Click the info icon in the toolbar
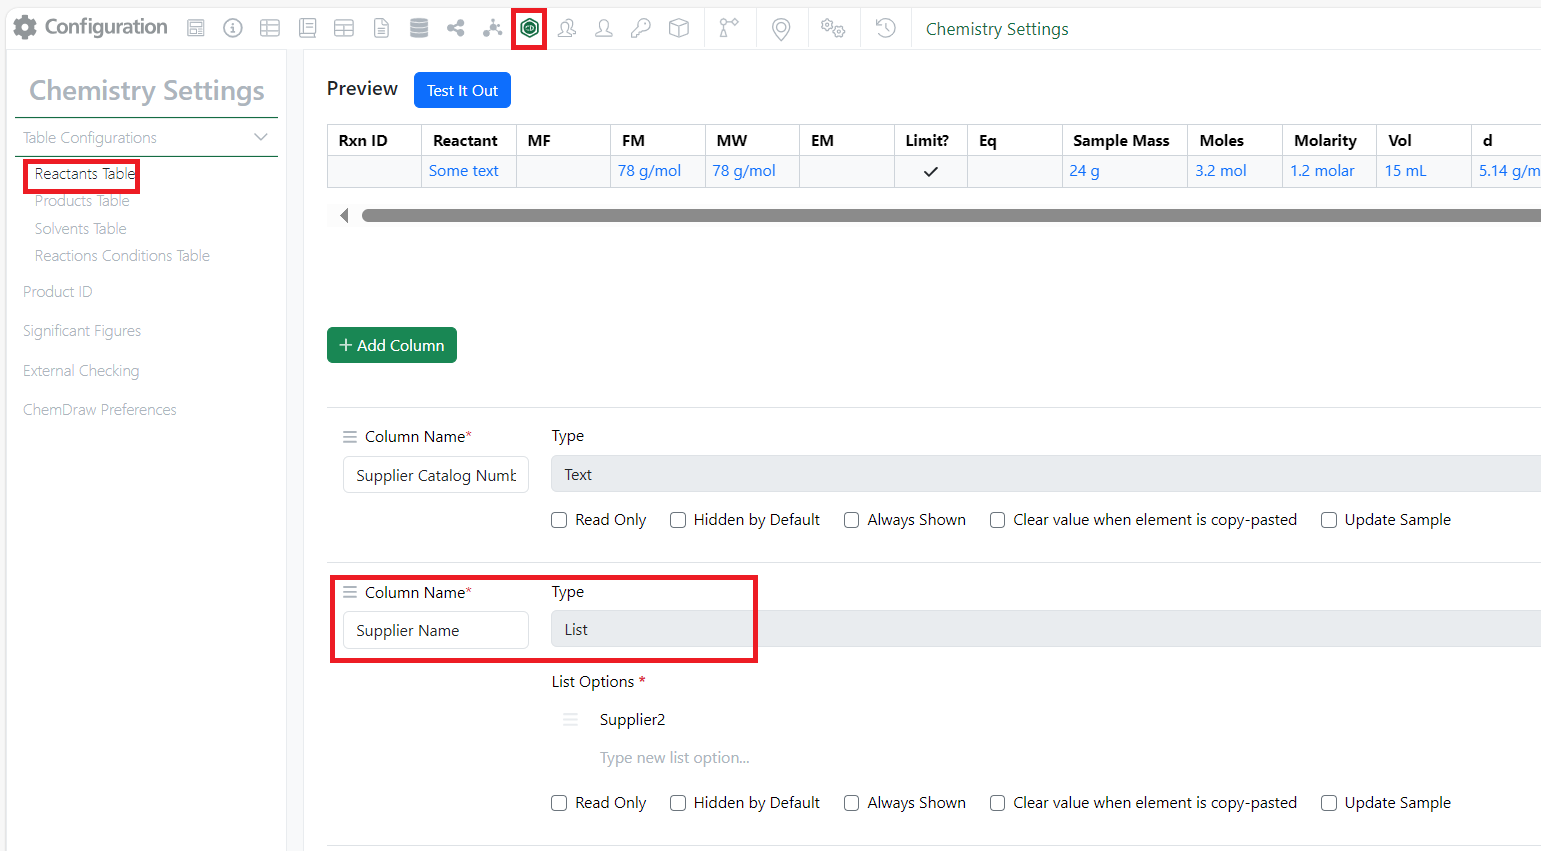The height and width of the screenshot is (851, 1541). tap(232, 27)
